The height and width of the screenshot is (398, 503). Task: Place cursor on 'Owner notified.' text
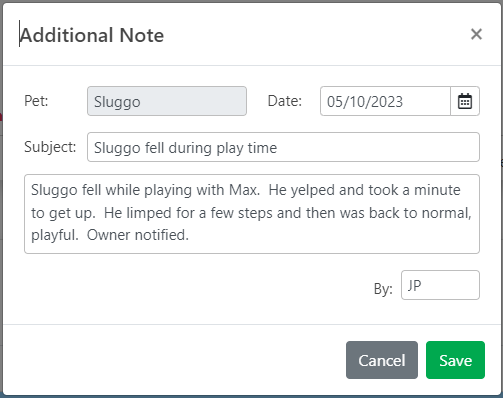pos(138,235)
